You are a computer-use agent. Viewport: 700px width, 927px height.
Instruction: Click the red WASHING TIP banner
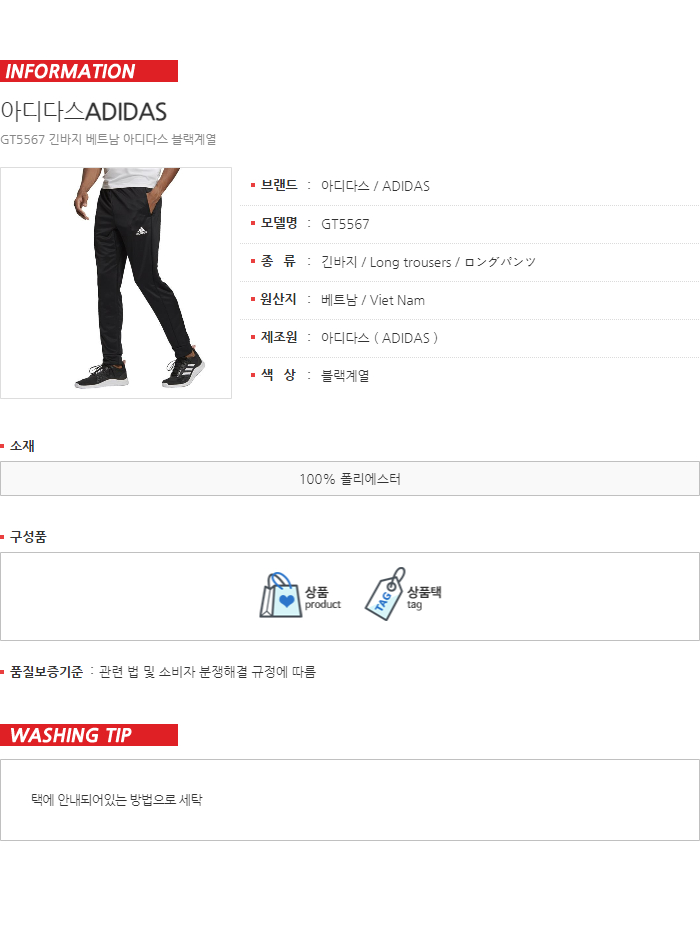point(89,735)
